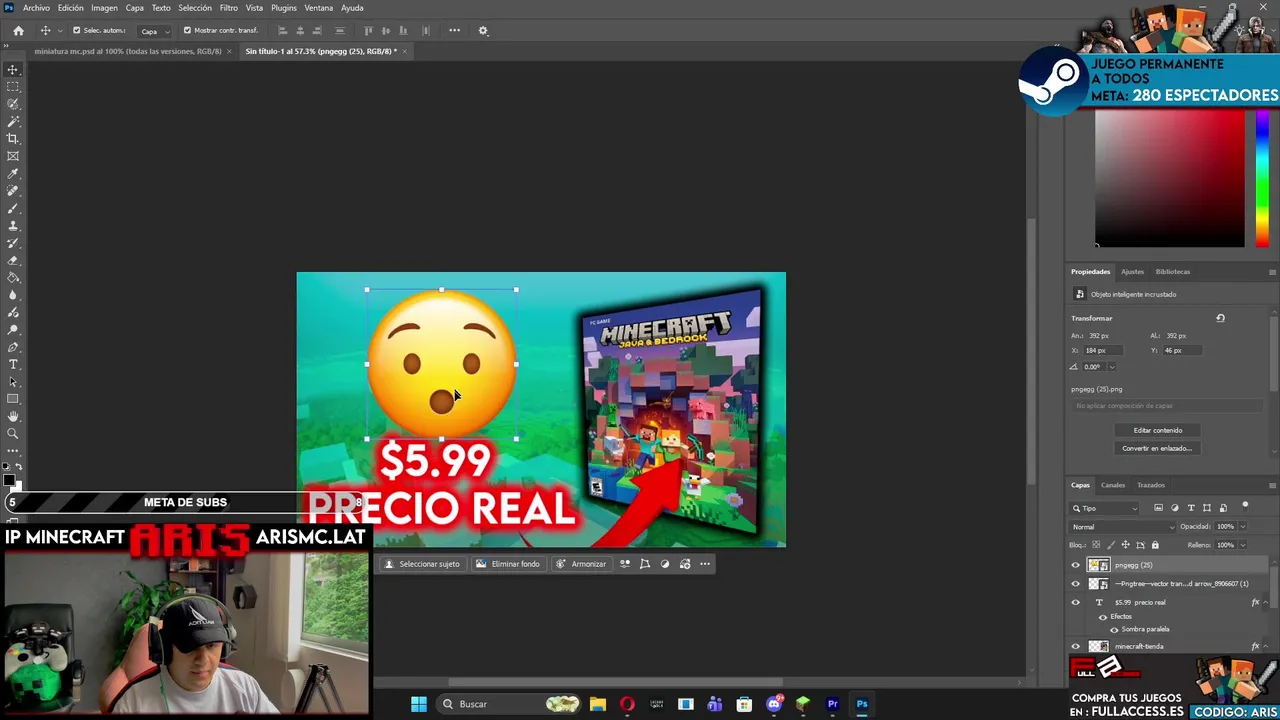The width and height of the screenshot is (1280, 720).
Task: Open the Normal blend mode dropdown
Action: point(1123,527)
